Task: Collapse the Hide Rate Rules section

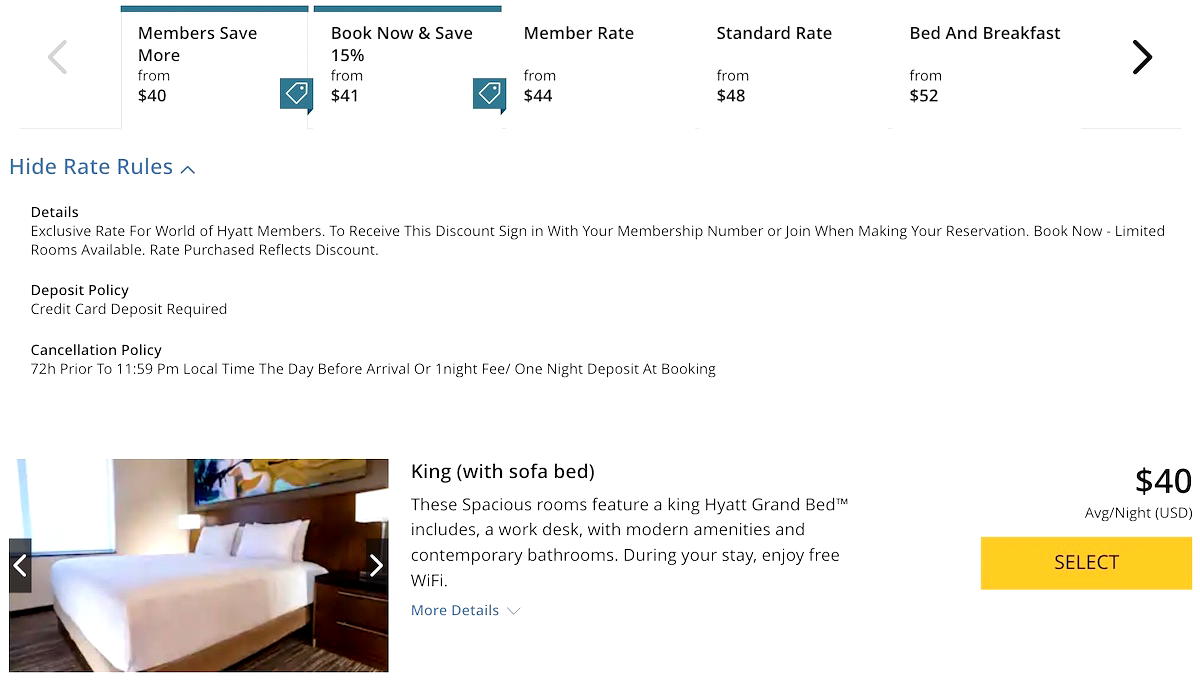Action: click(x=91, y=167)
